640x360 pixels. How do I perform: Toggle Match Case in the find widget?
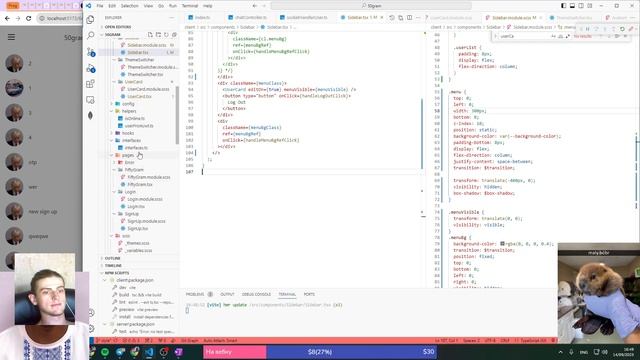[x=553, y=36]
